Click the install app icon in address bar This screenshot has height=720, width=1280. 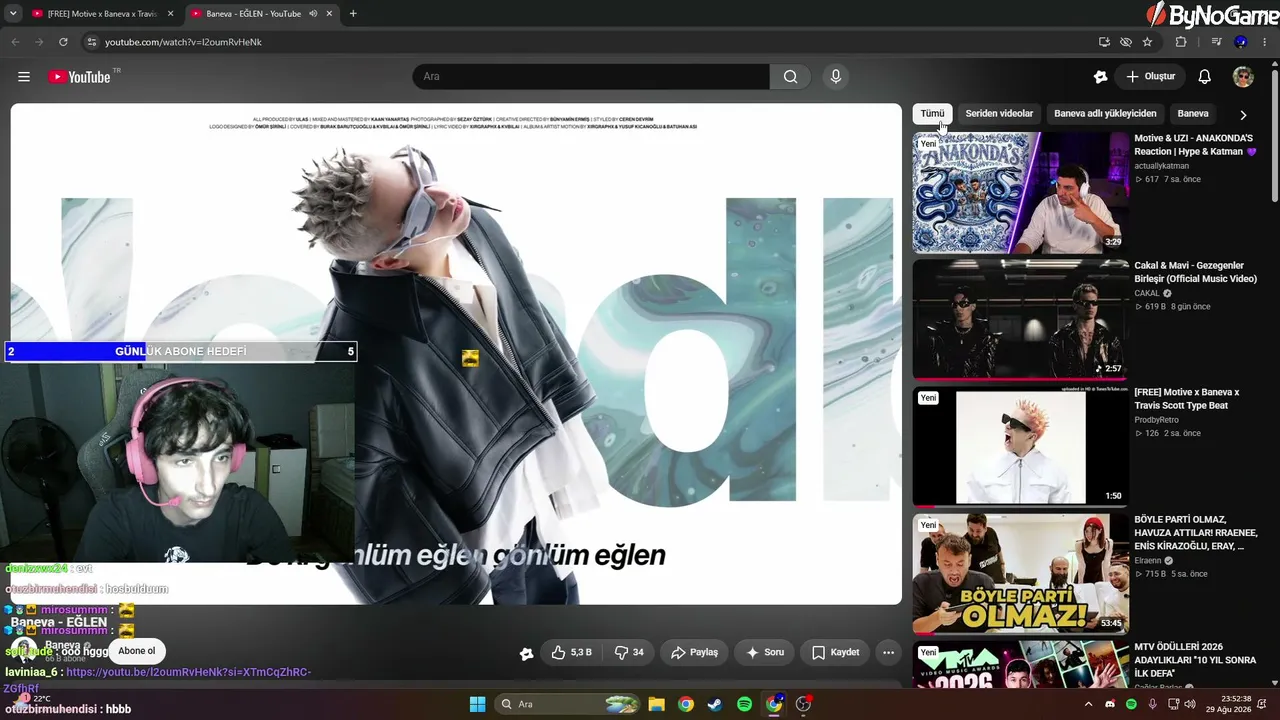1104,42
